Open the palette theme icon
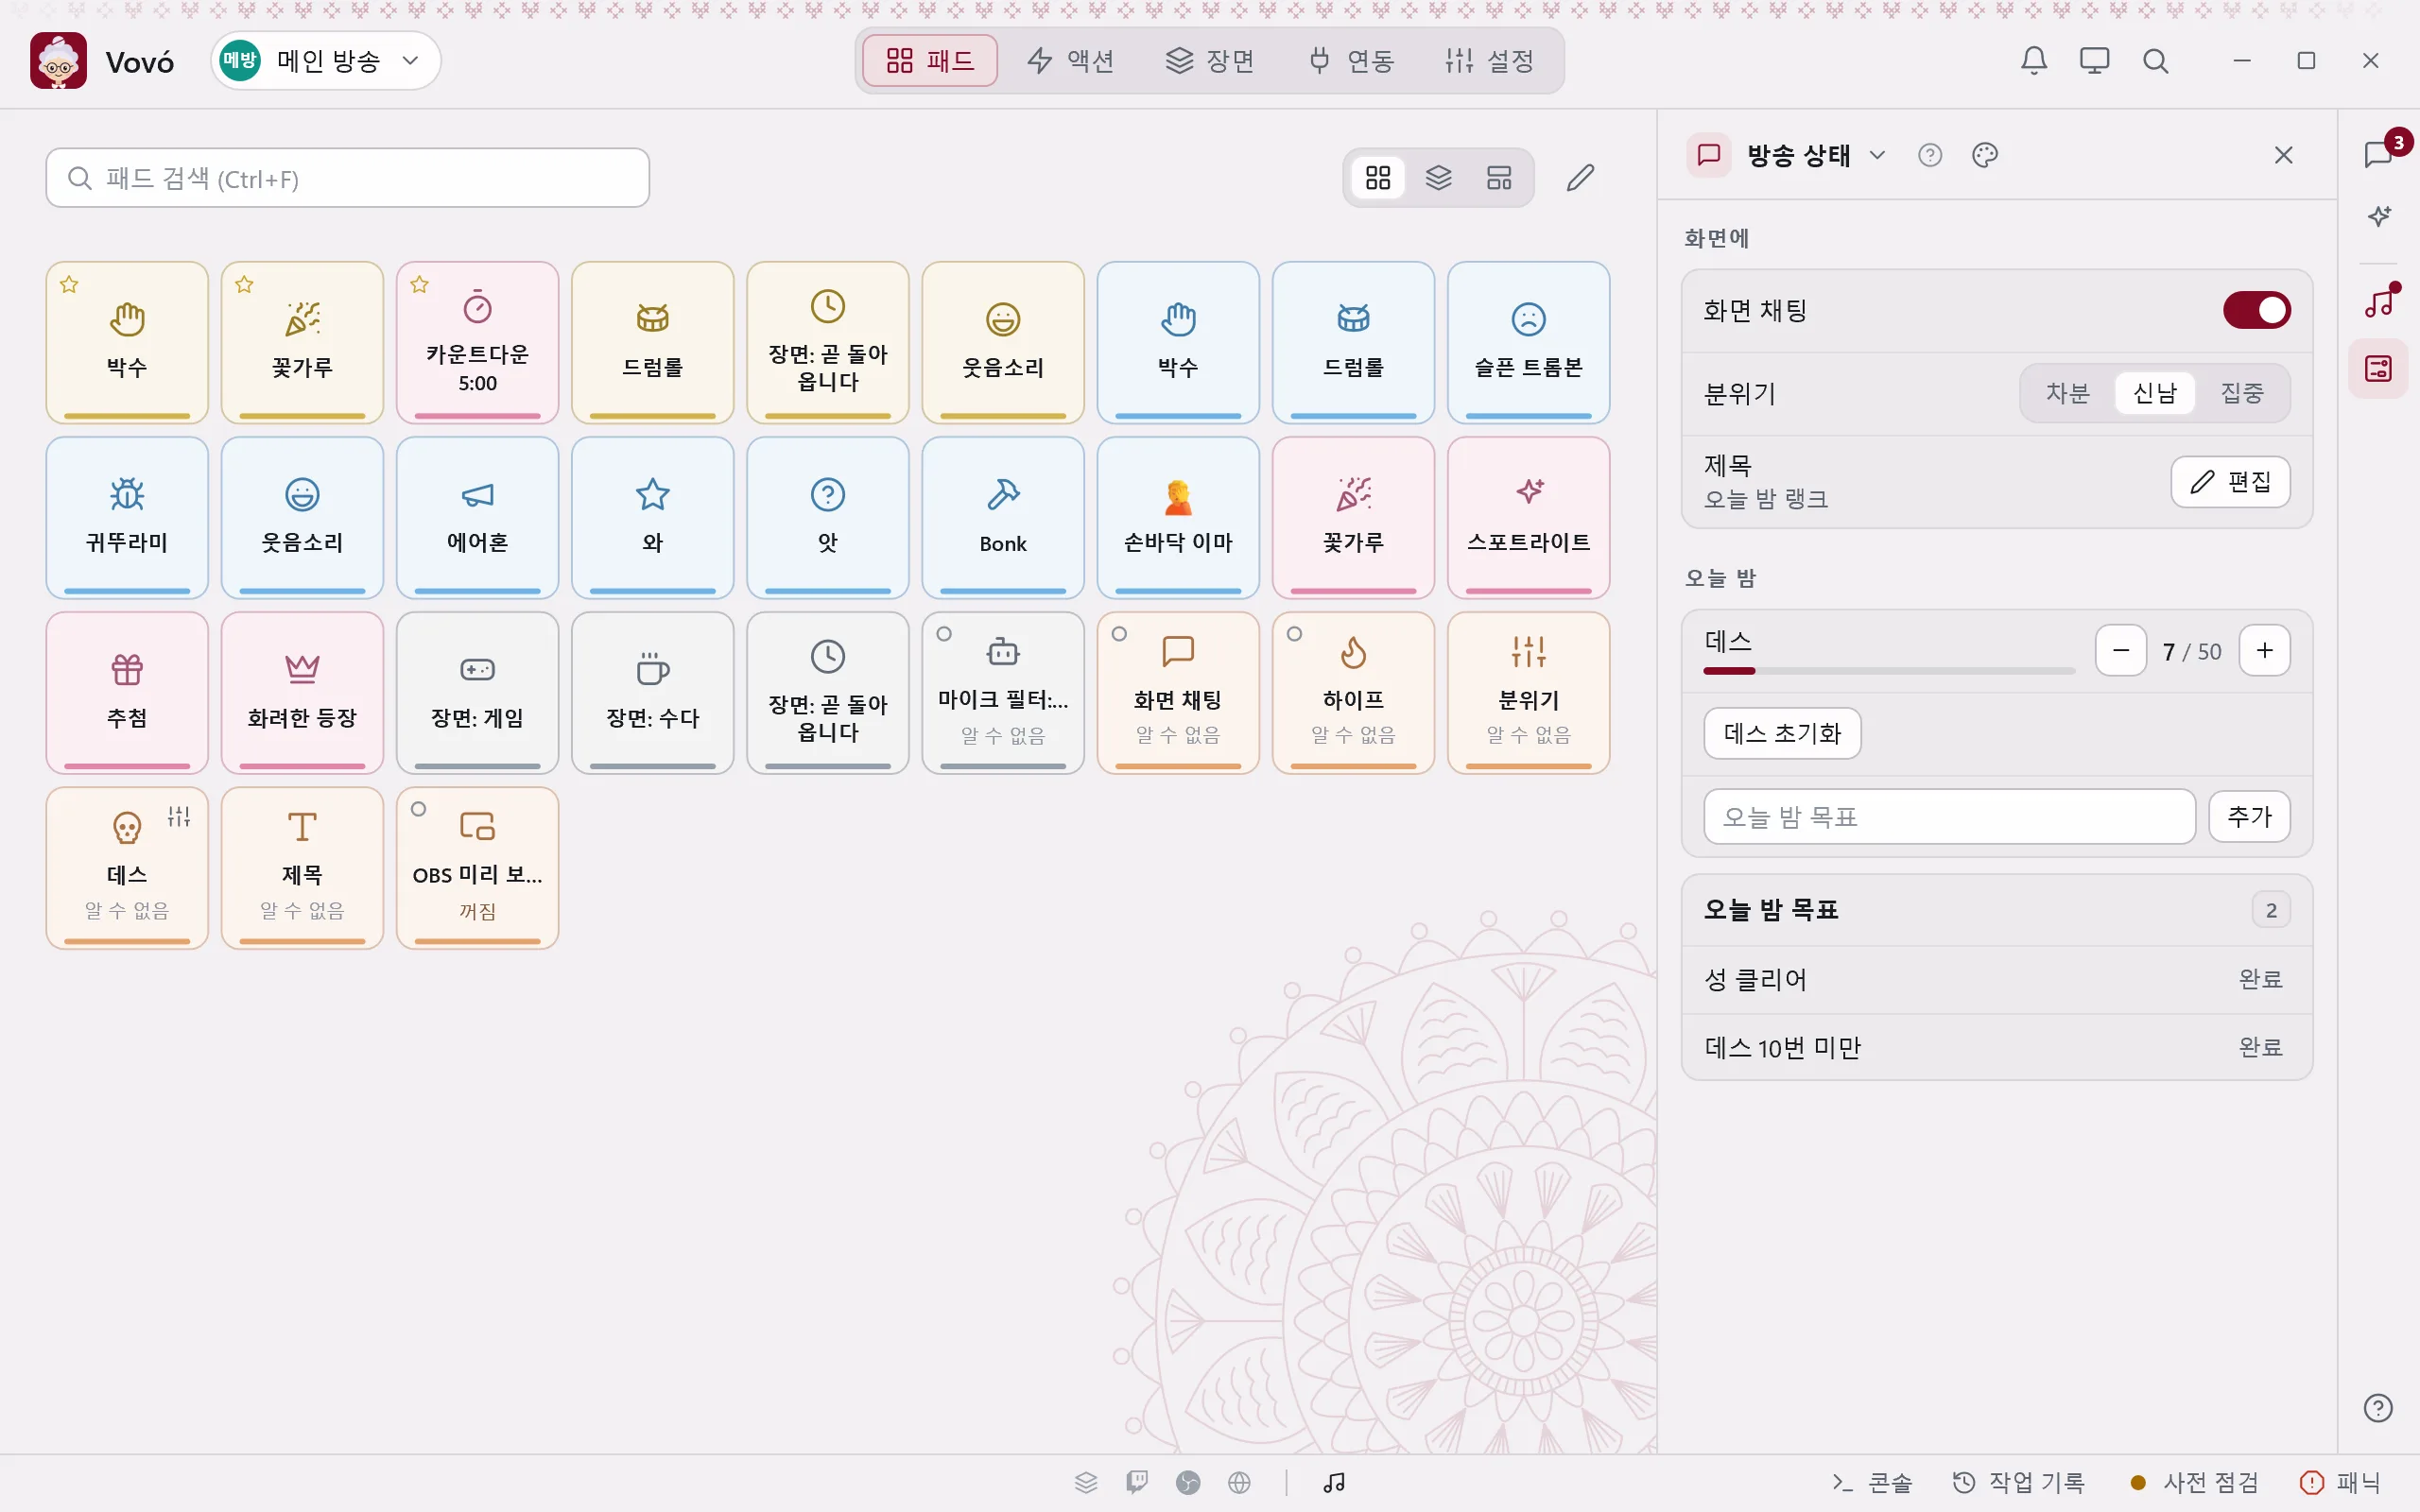Viewport: 2420px width, 1512px height. pyautogui.click(x=1985, y=155)
